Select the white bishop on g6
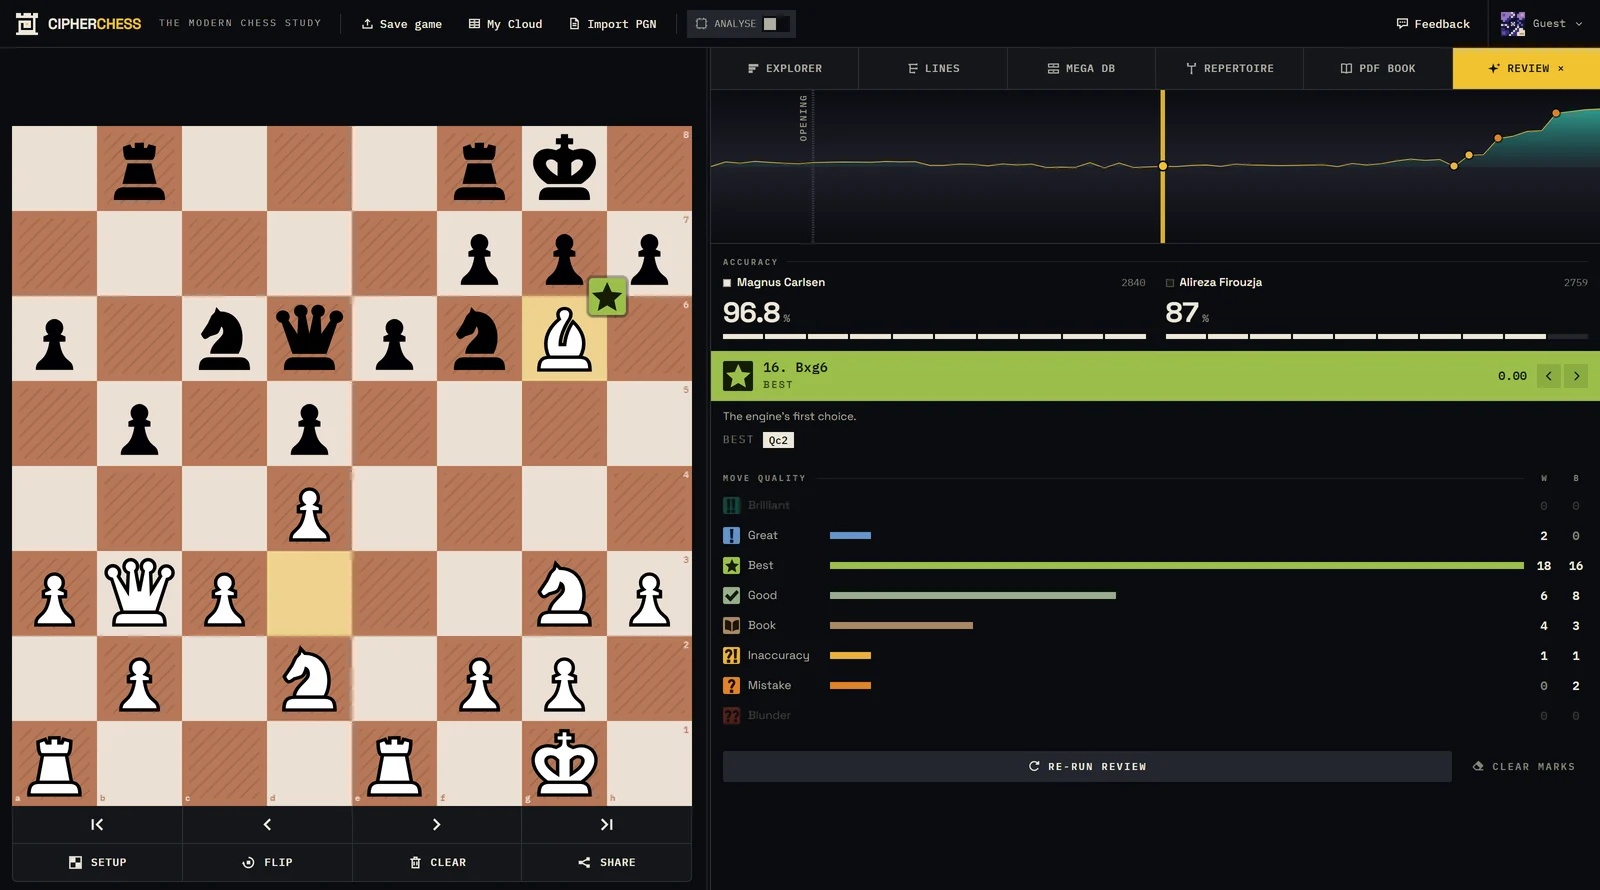Viewport: 1600px width, 890px height. 564,338
